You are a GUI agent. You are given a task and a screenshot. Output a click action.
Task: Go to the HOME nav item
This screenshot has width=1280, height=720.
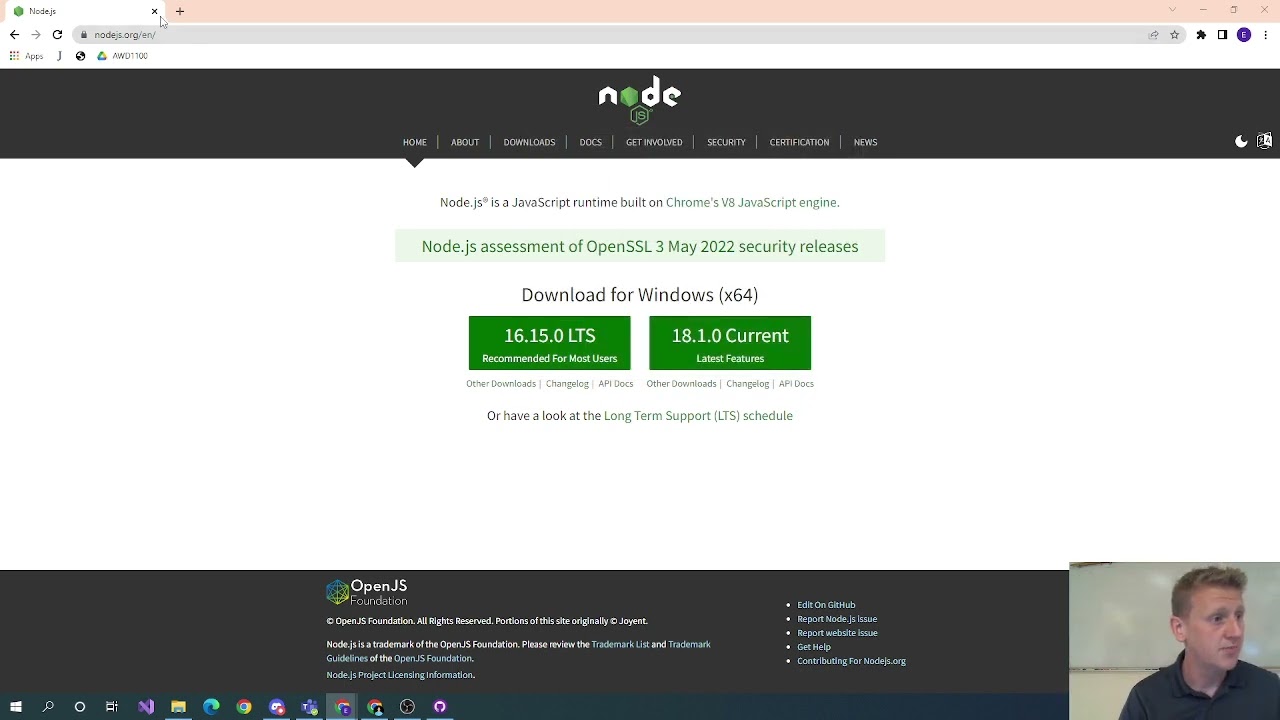[415, 142]
